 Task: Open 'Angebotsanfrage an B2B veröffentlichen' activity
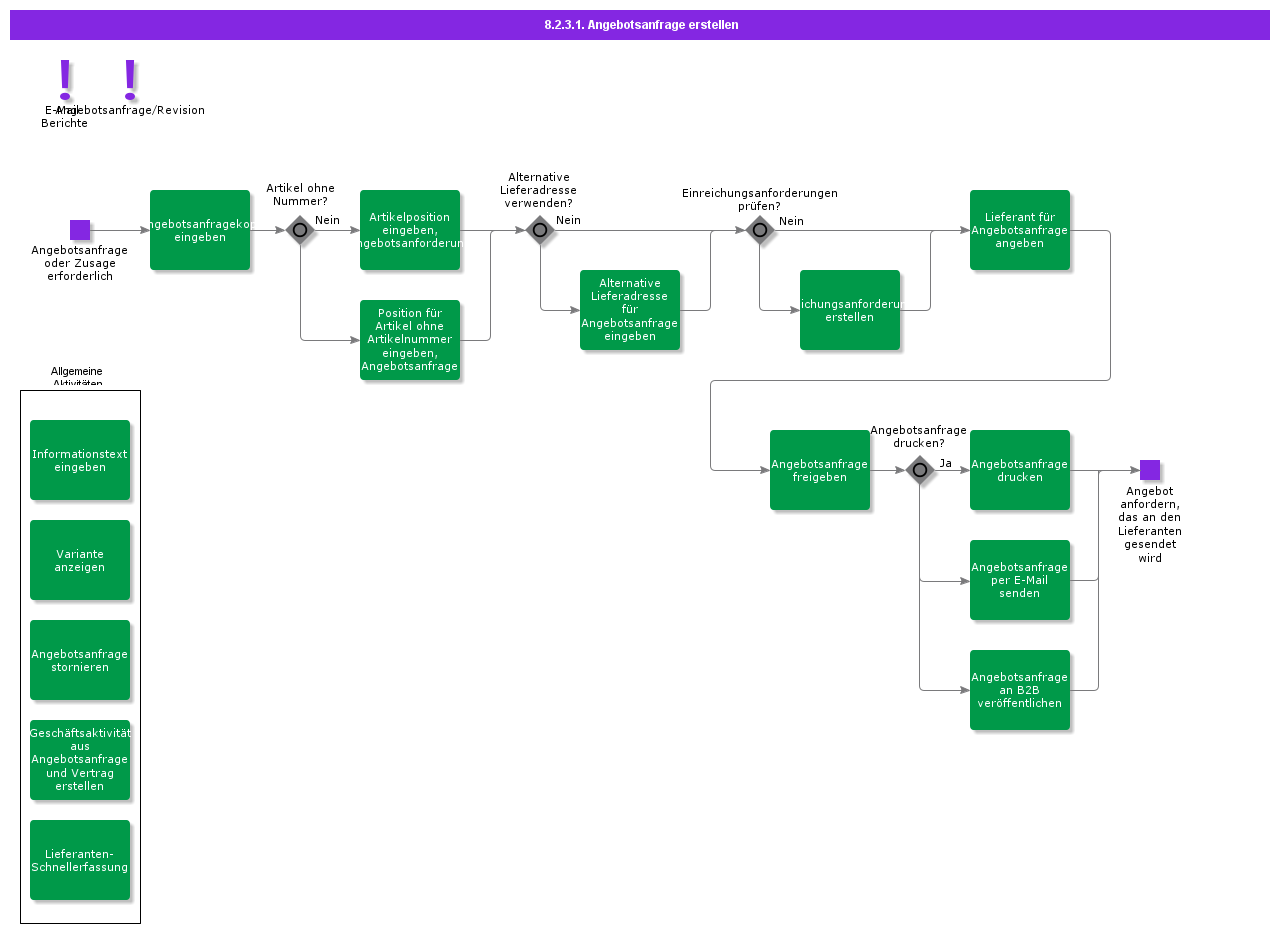[1020, 690]
